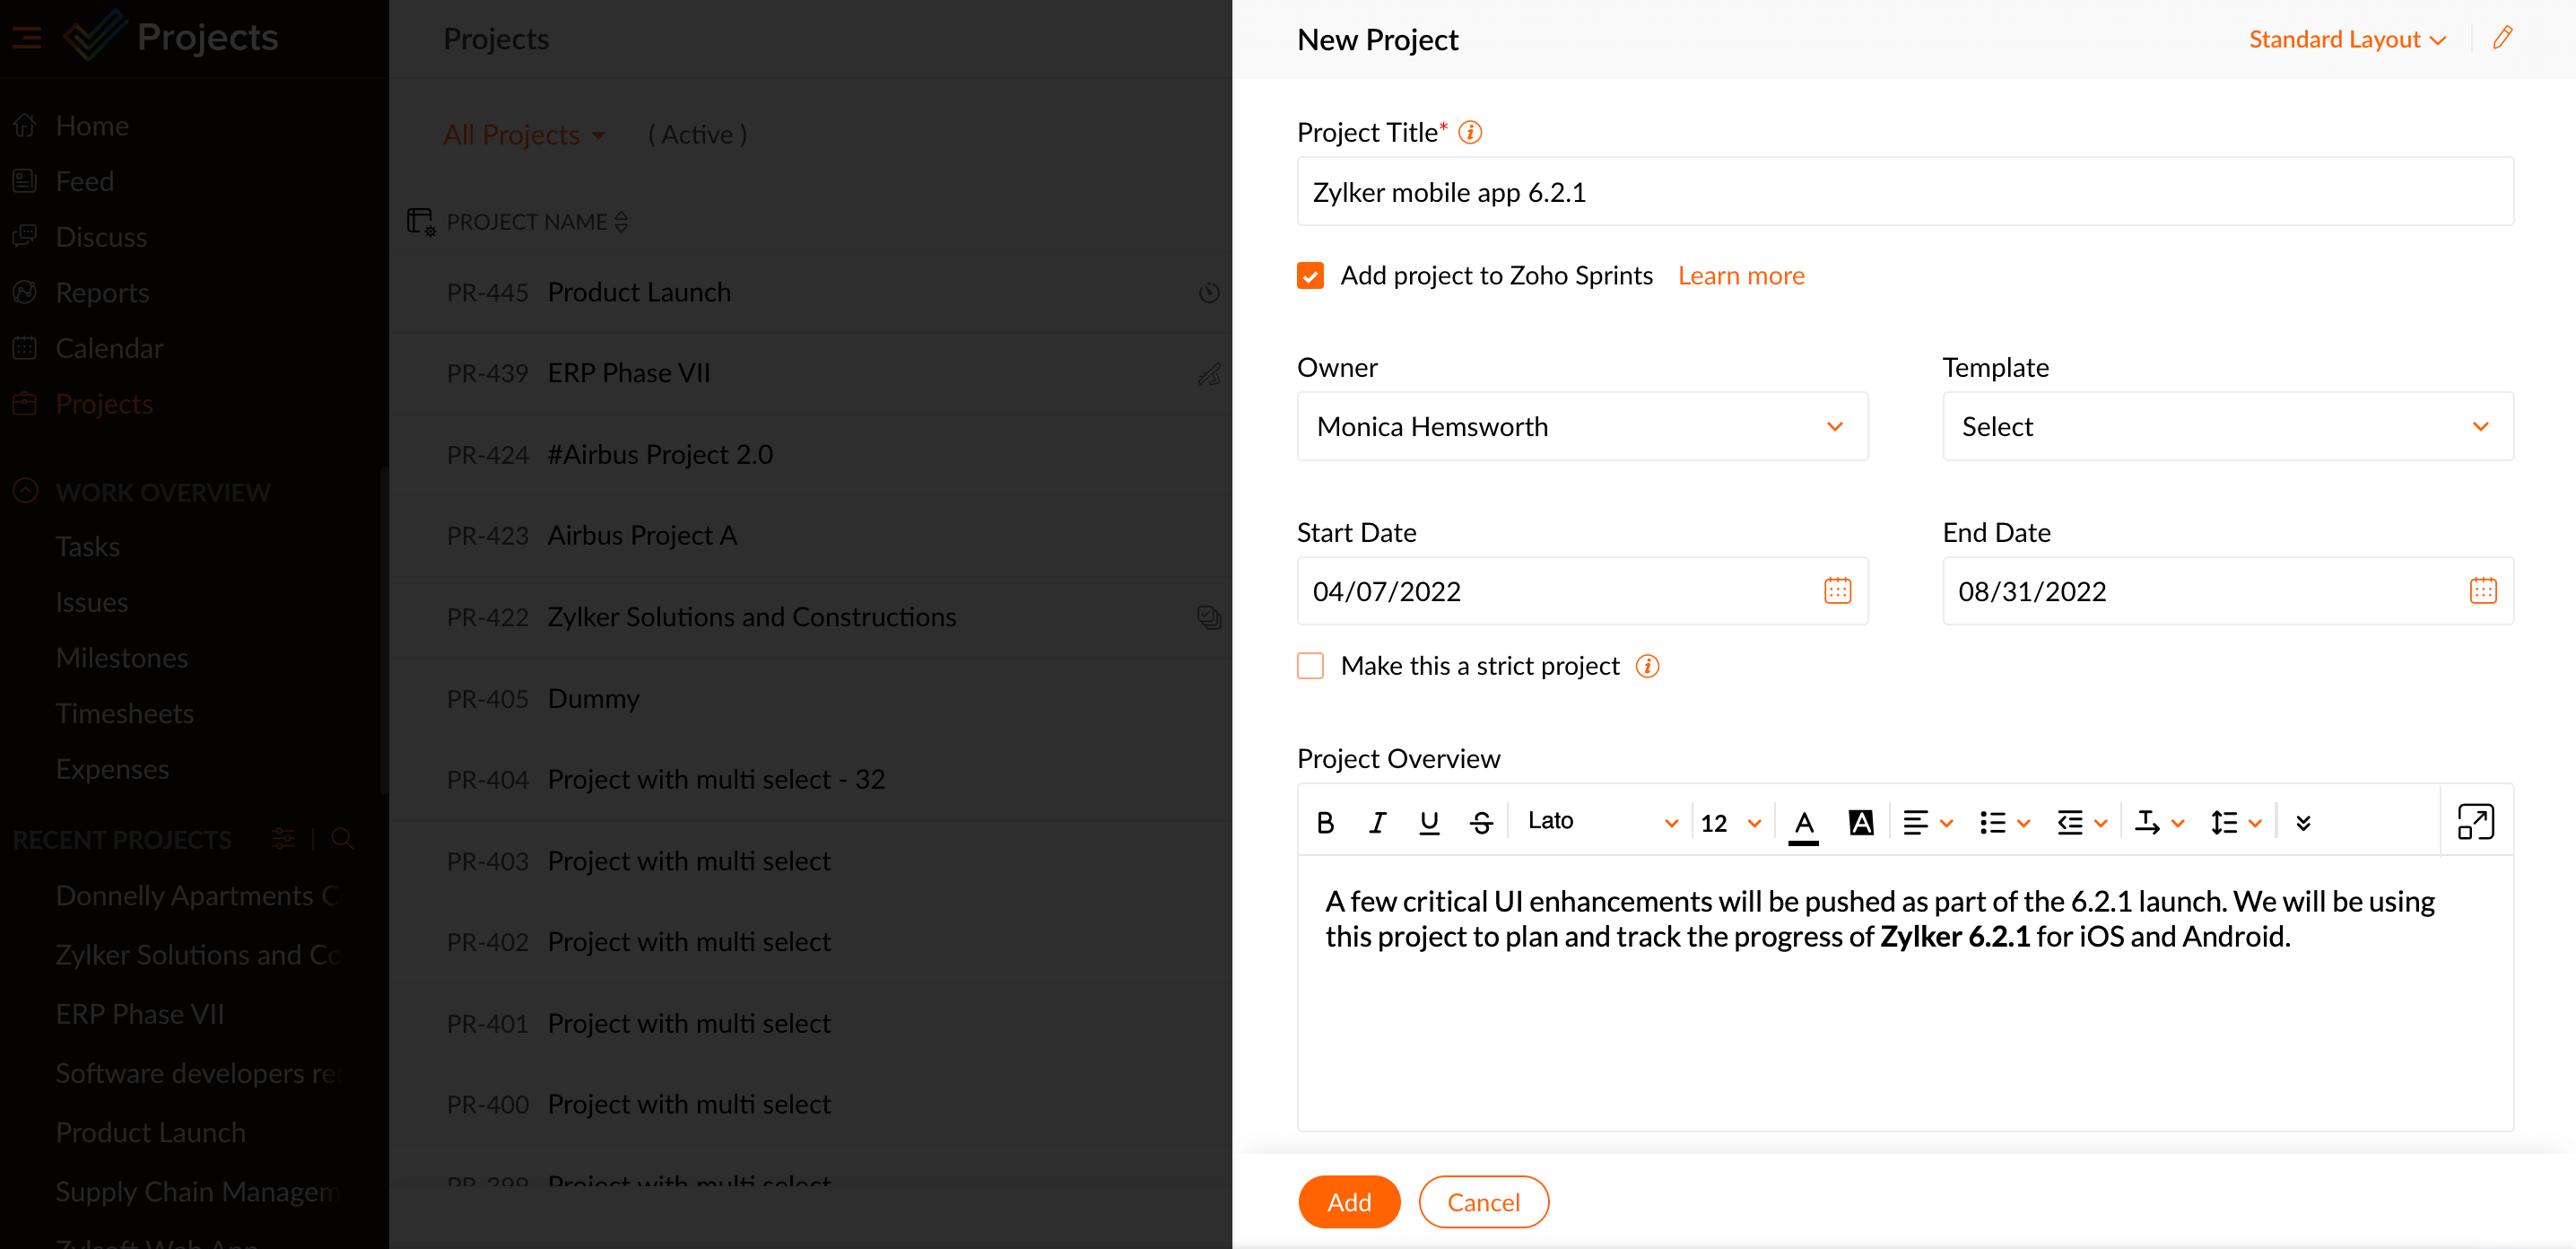Screen dimensions: 2576x1249
Task: Show more toolbar options double chevron
Action: point(2303,822)
